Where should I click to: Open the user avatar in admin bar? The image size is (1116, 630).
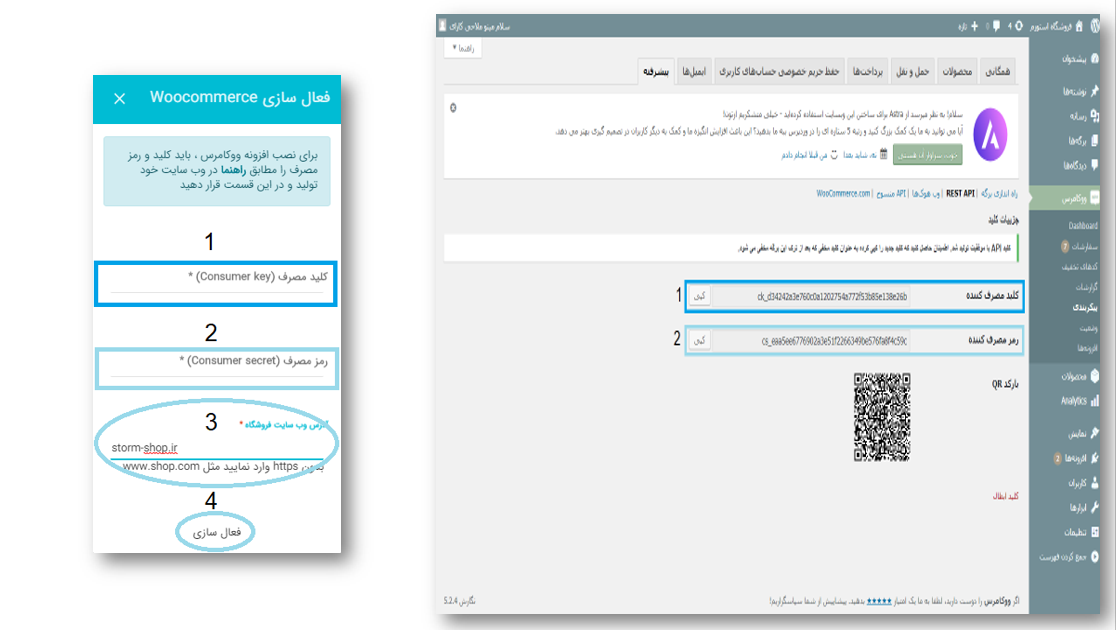(443, 26)
